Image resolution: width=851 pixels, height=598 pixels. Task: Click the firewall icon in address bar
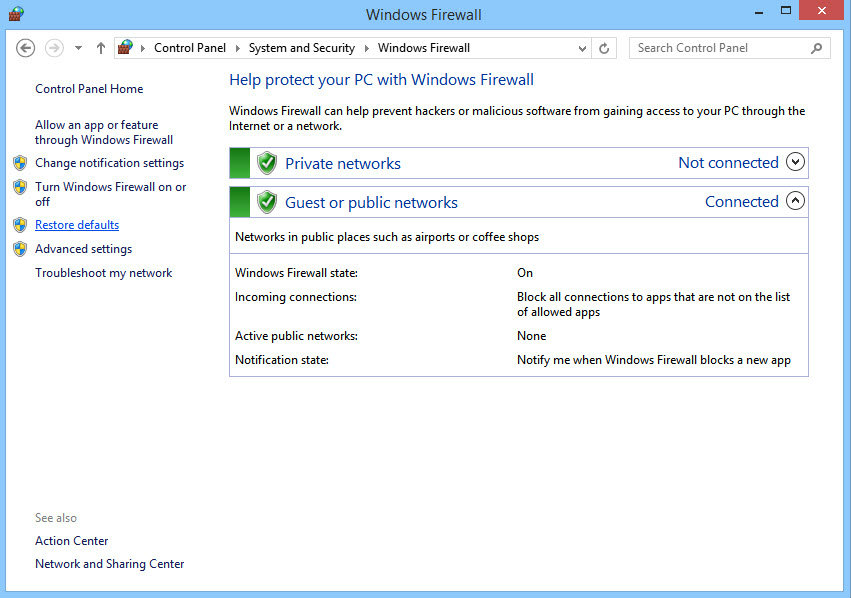[125, 48]
